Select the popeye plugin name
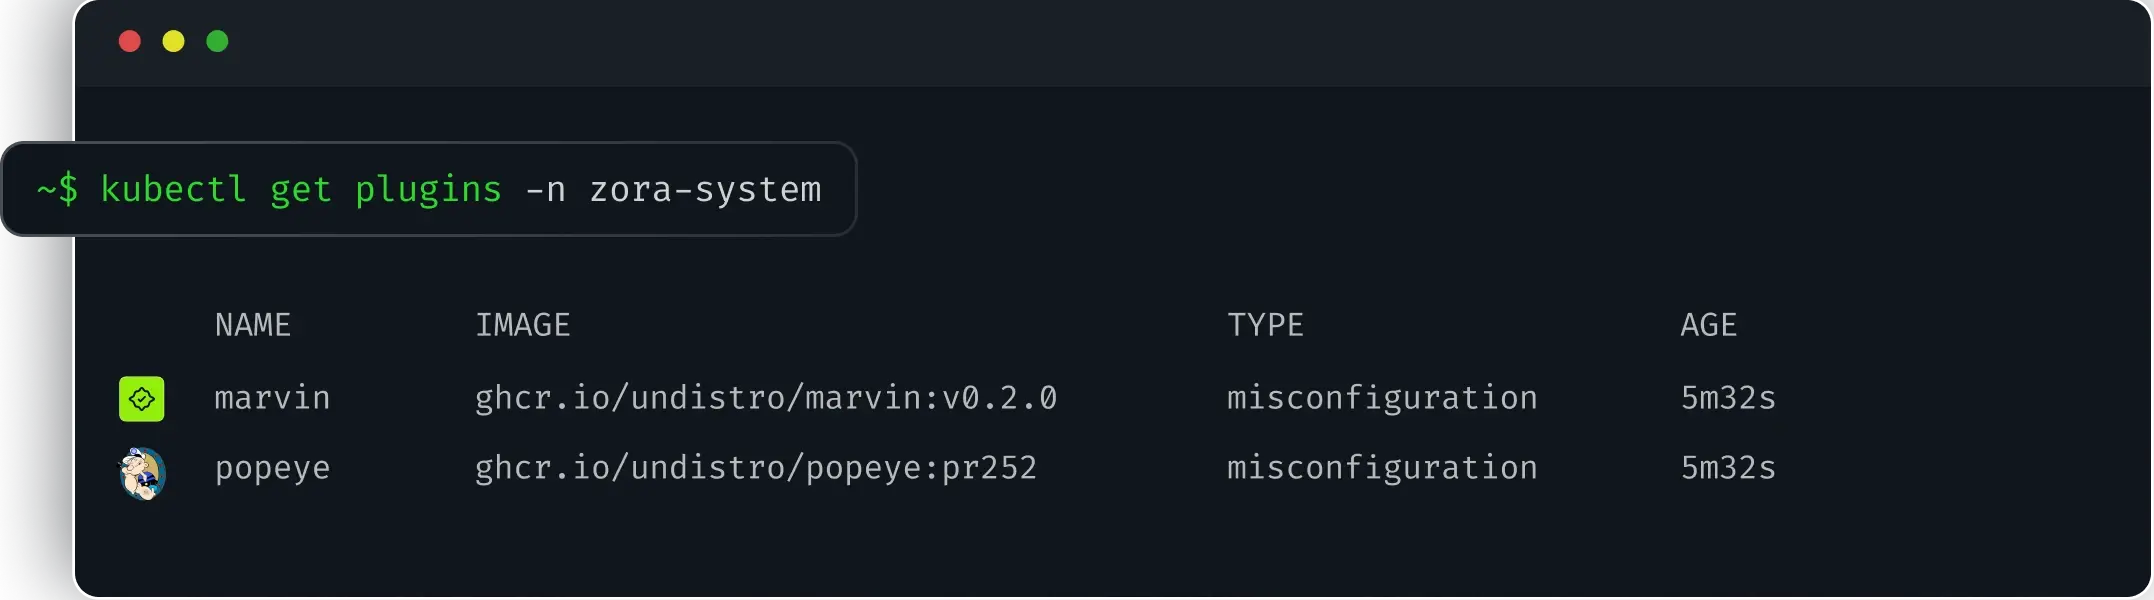 [x=272, y=469]
